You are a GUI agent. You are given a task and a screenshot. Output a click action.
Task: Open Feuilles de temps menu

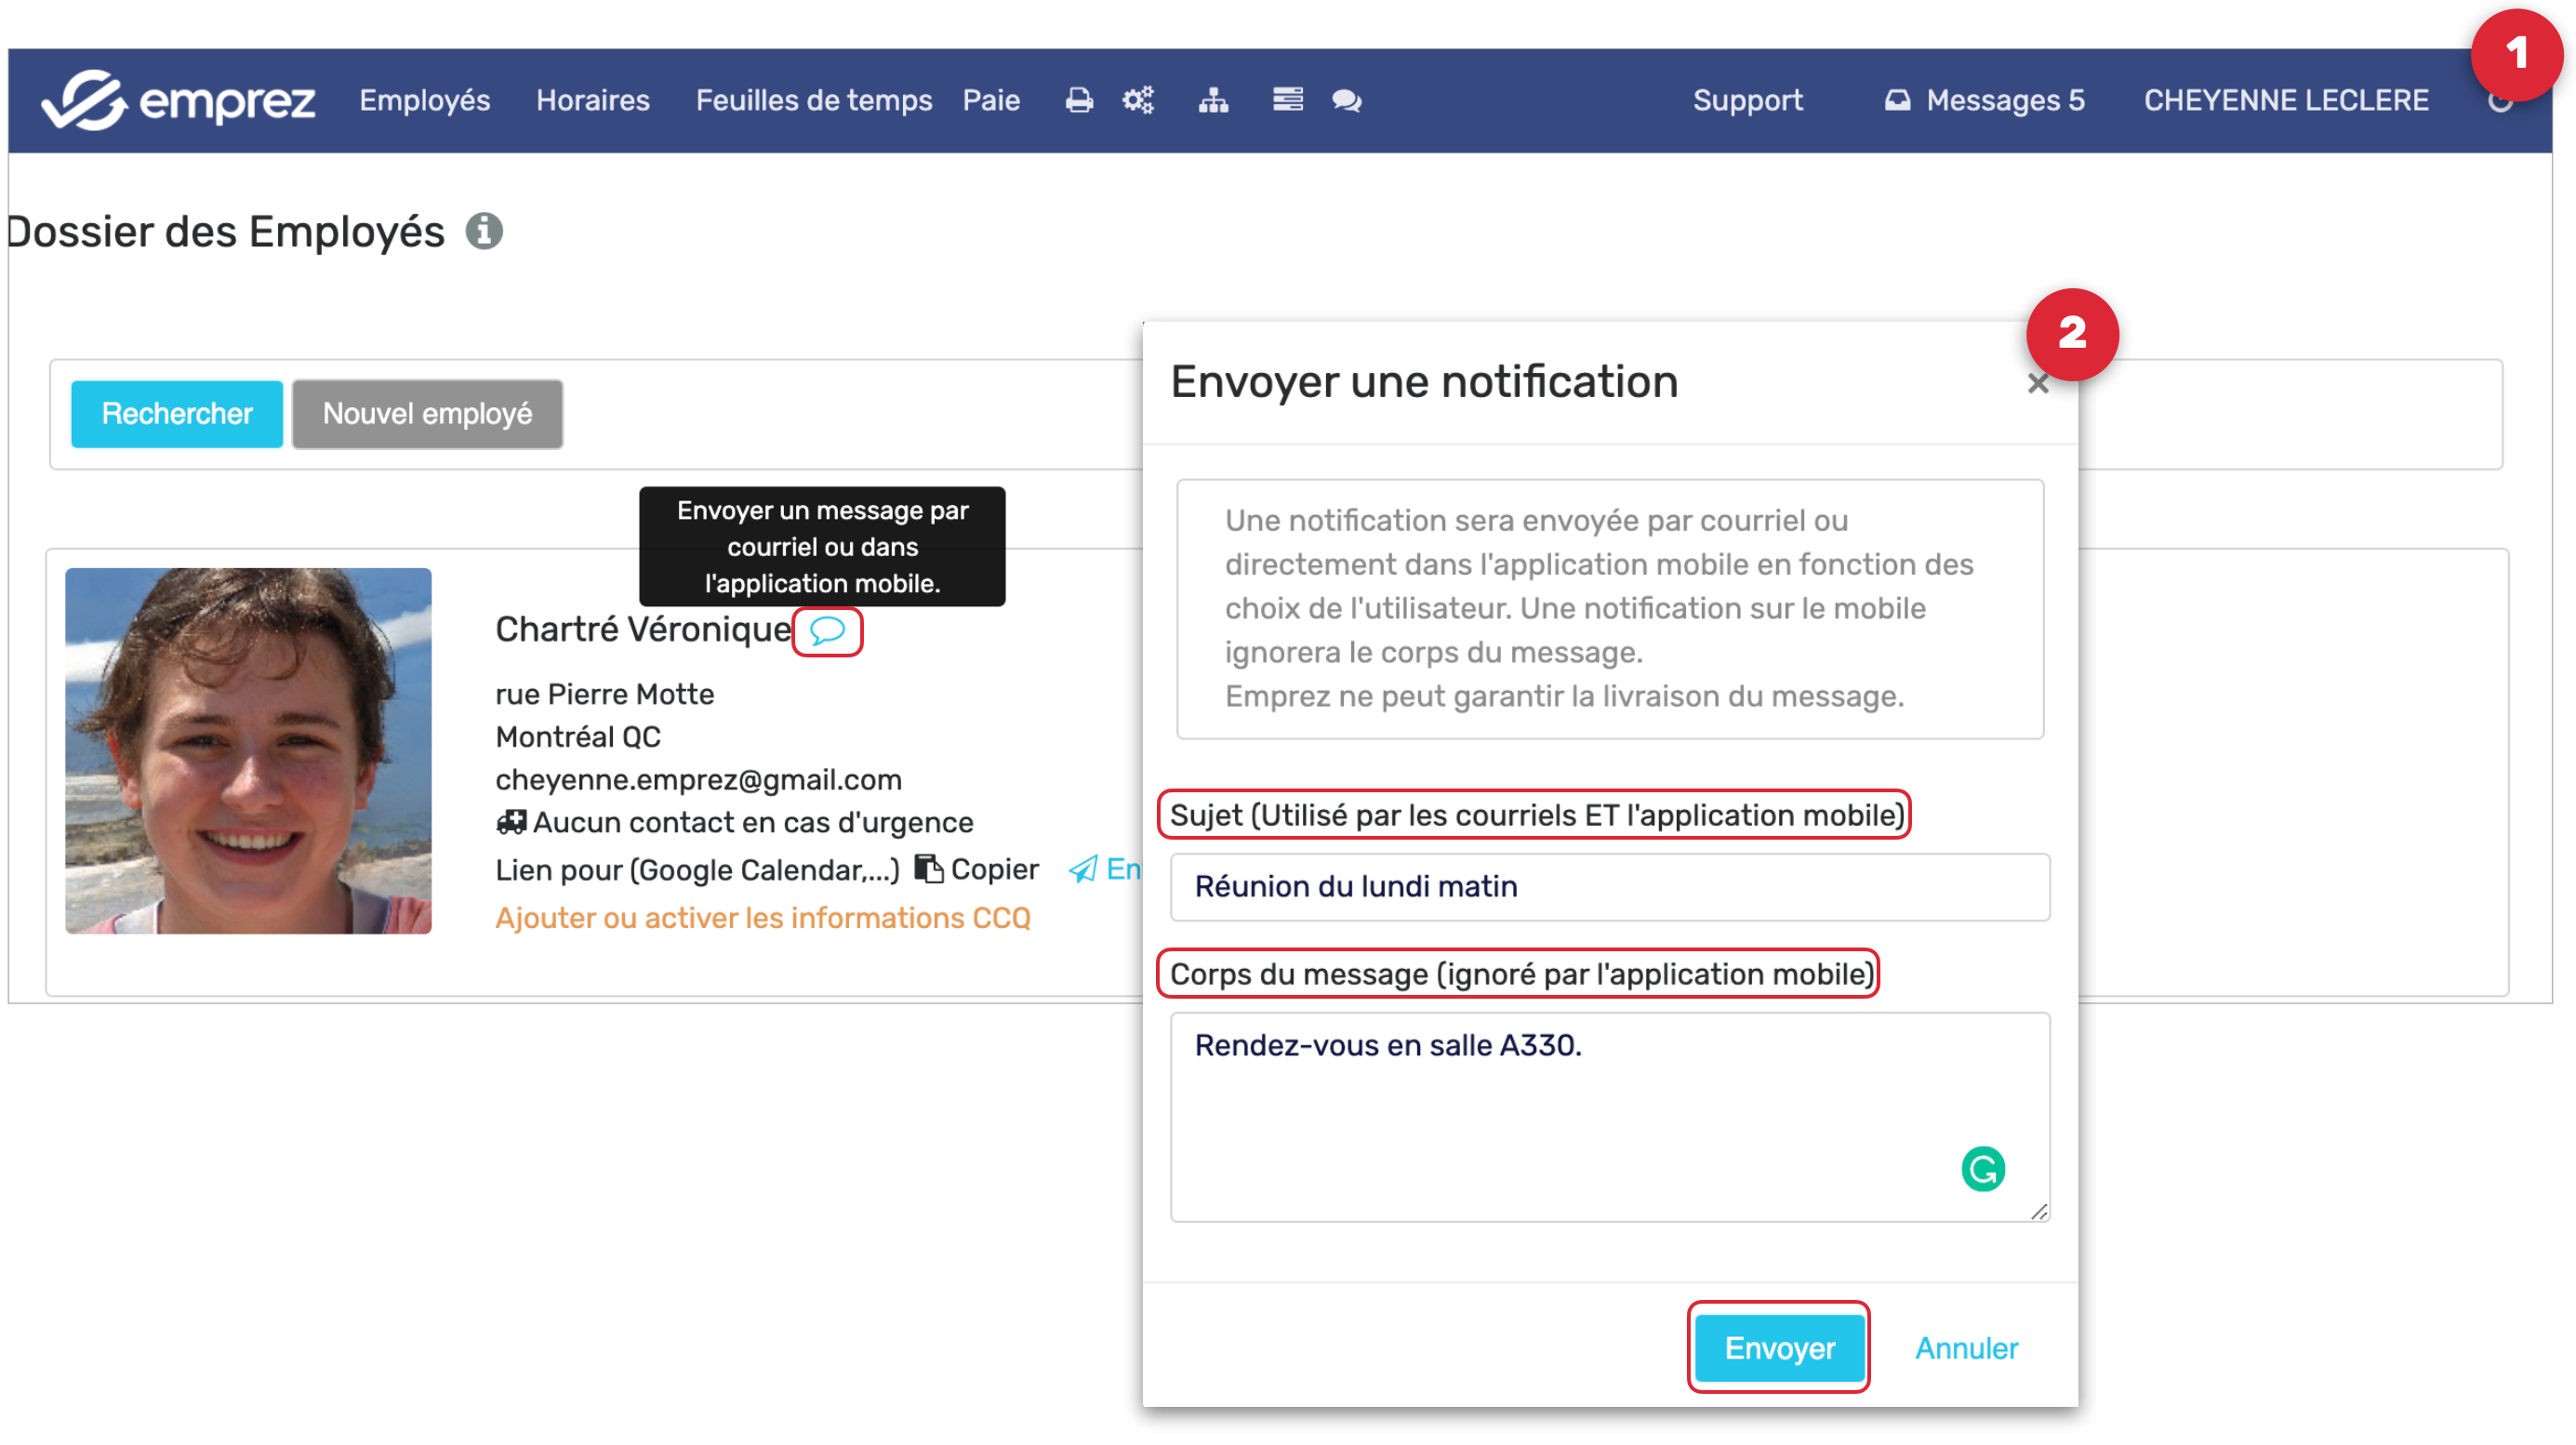(813, 100)
